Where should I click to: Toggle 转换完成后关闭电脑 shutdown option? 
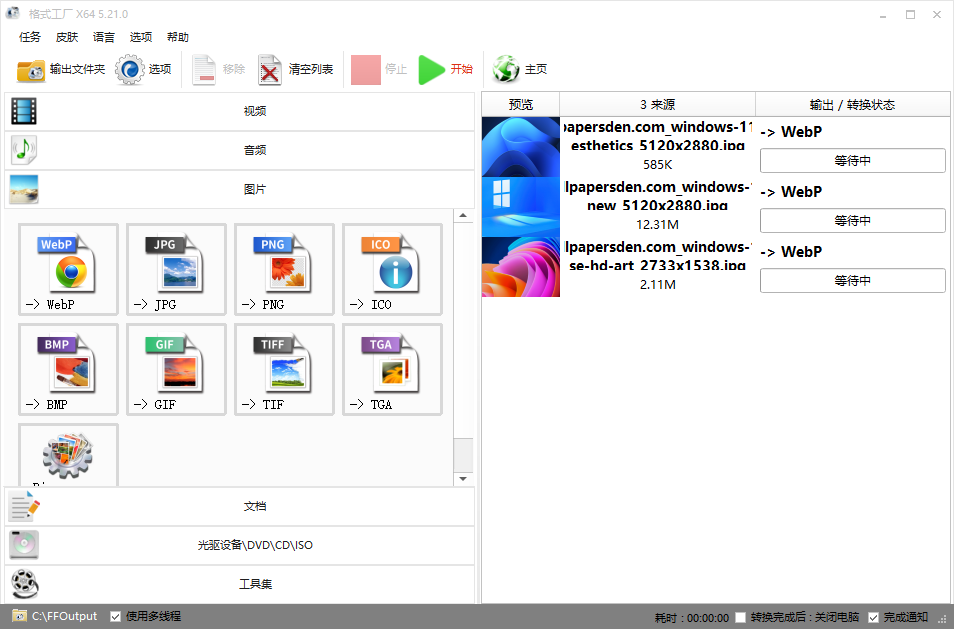[x=740, y=616]
